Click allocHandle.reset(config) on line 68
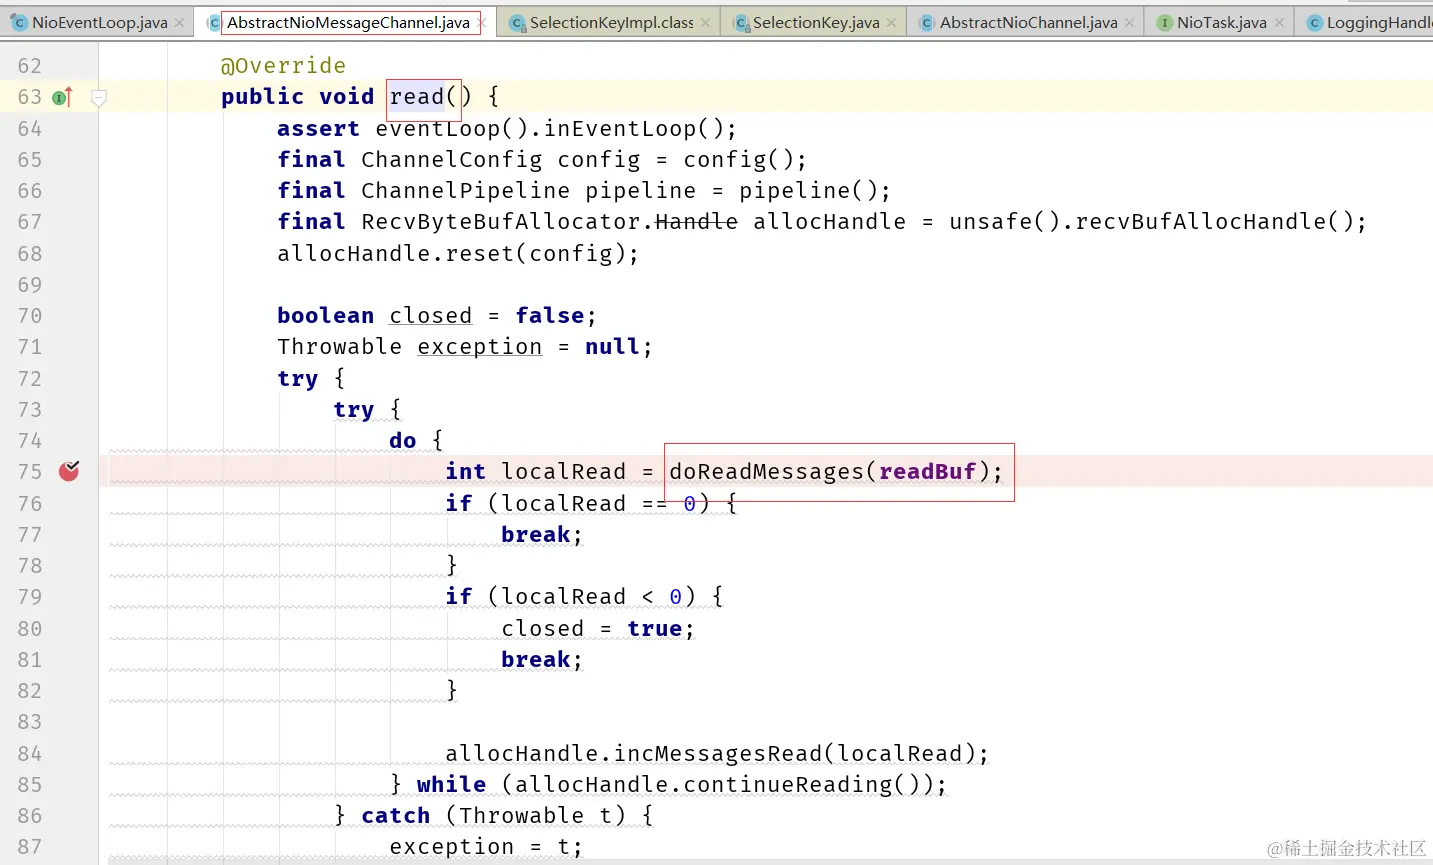The height and width of the screenshot is (865, 1433). click(457, 254)
